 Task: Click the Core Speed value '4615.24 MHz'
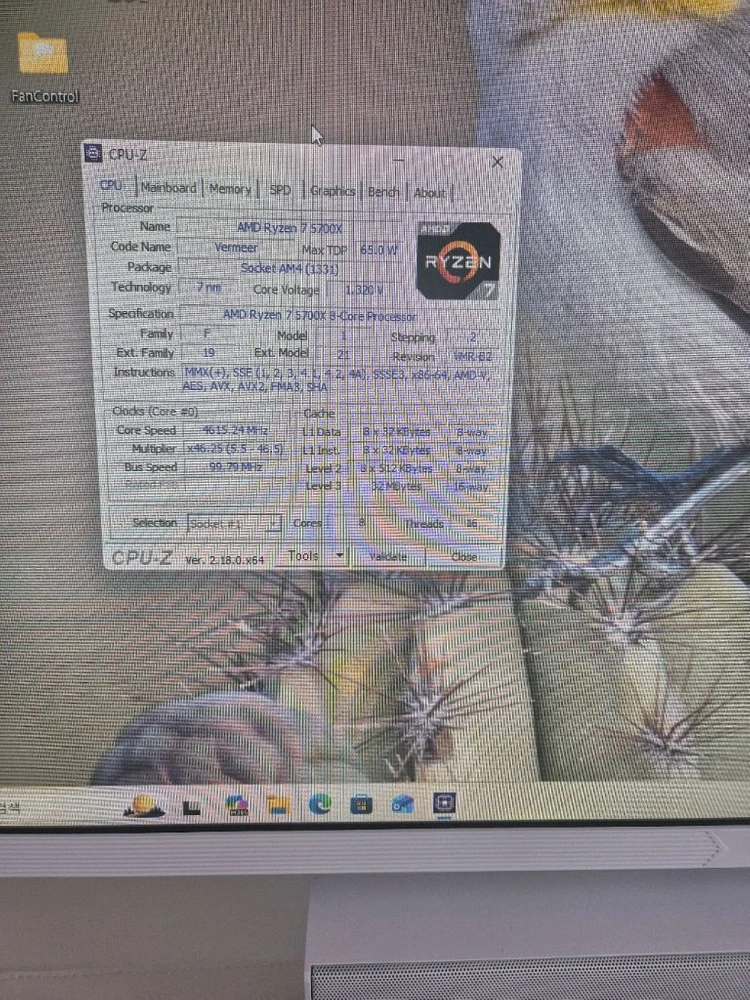coord(235,430)
